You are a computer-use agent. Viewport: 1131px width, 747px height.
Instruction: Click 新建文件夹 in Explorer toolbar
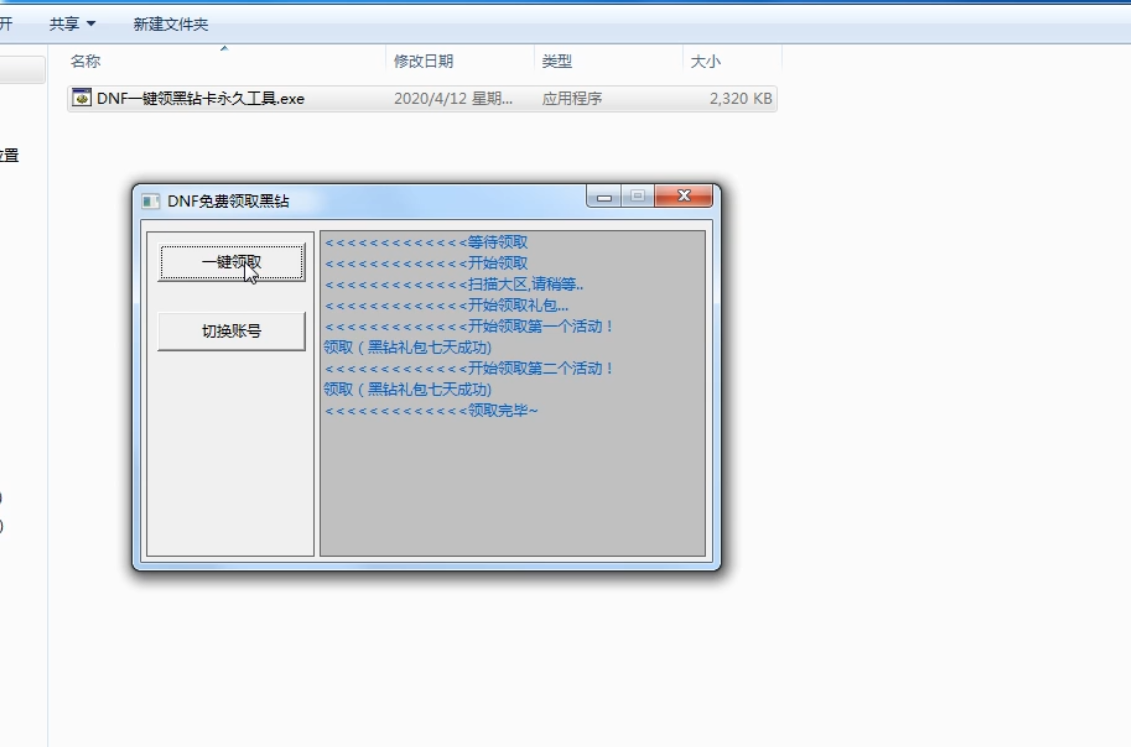[171, 24]
